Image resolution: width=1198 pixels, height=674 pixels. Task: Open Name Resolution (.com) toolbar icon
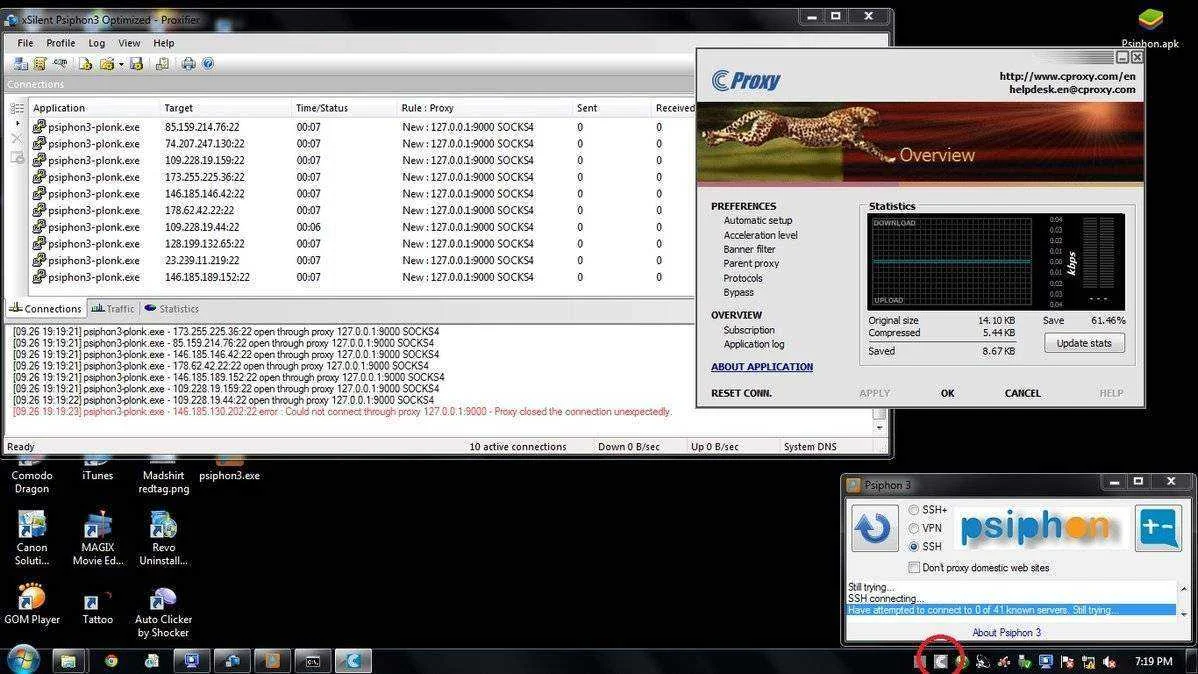[60, 64]
